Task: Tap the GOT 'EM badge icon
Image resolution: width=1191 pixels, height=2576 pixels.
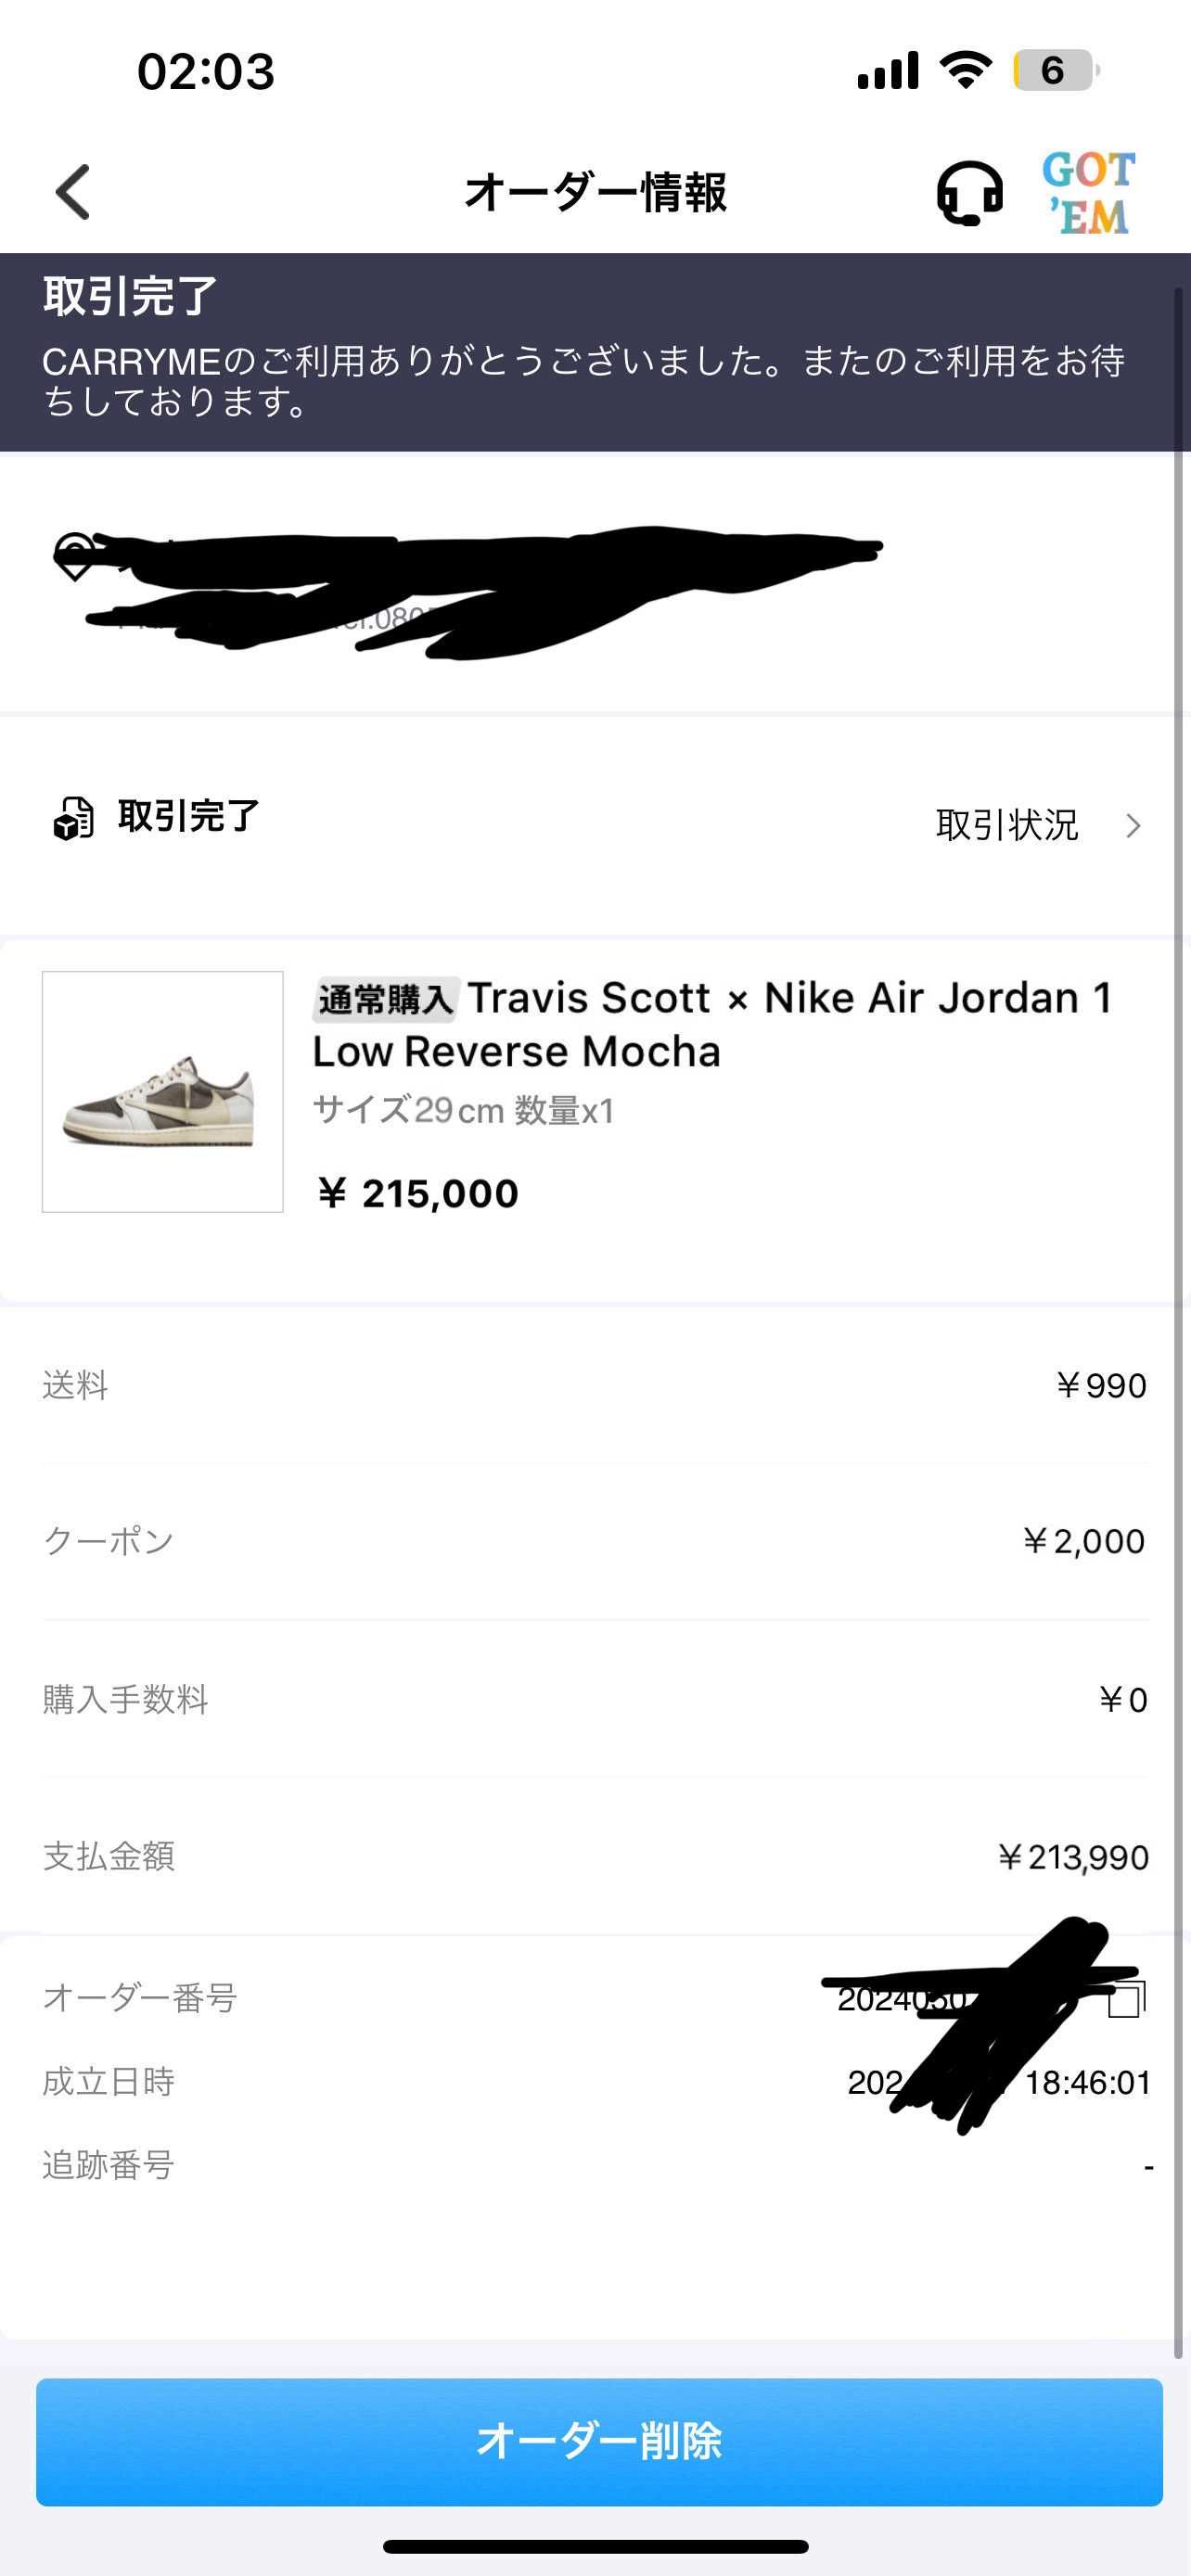Action: (1088, 192)
